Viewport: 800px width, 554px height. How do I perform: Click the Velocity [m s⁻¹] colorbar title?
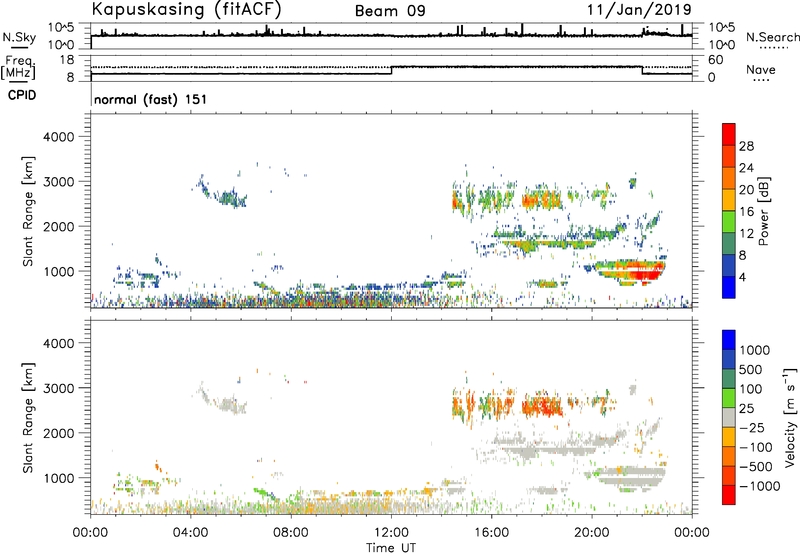tap(790, 417)
